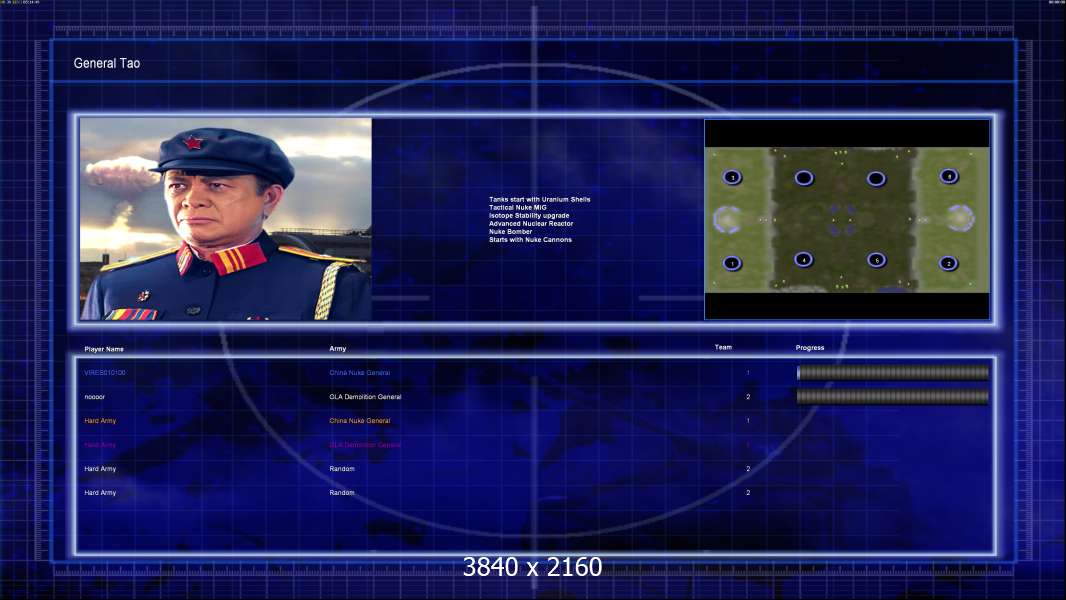Screen dimensions: 1066x600
Task: Click start position 3 marker on minimap
Action: click(x=732, y=177)
